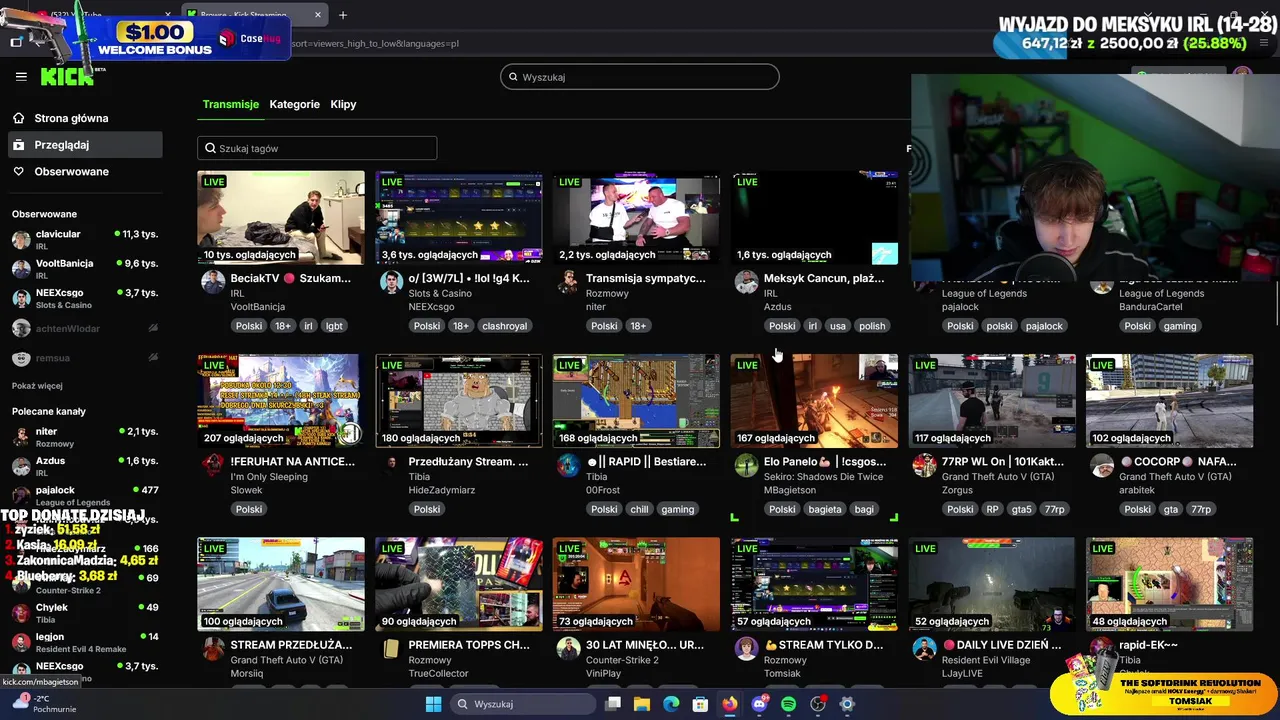Open Spotify from taskbar

click(x=788, y=704)
